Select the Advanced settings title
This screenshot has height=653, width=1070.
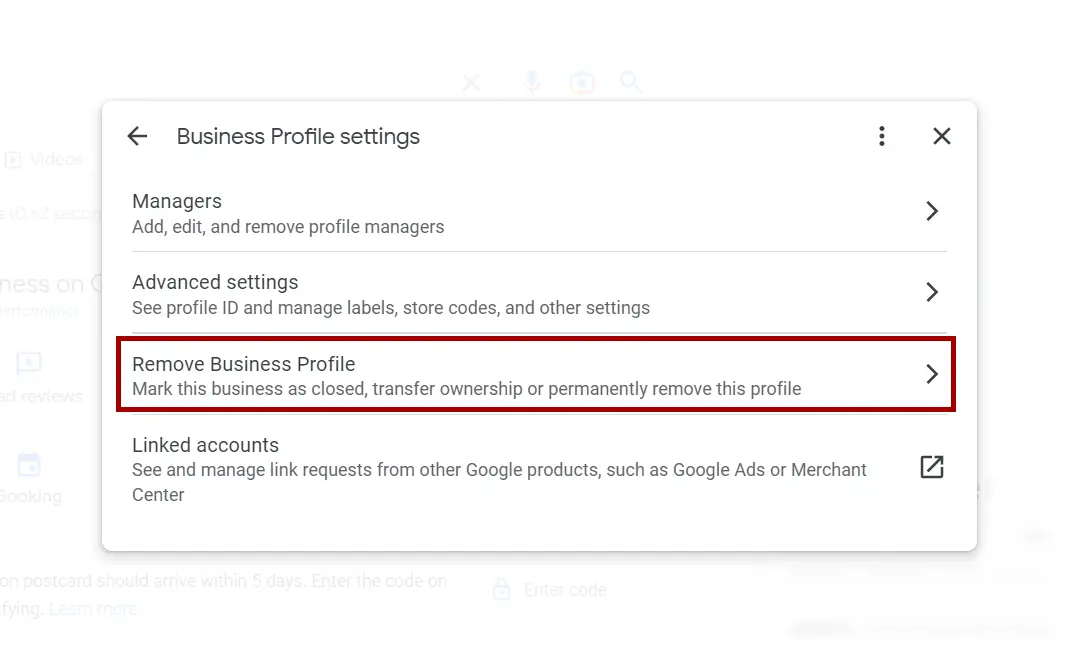click(x=215, y=282)
